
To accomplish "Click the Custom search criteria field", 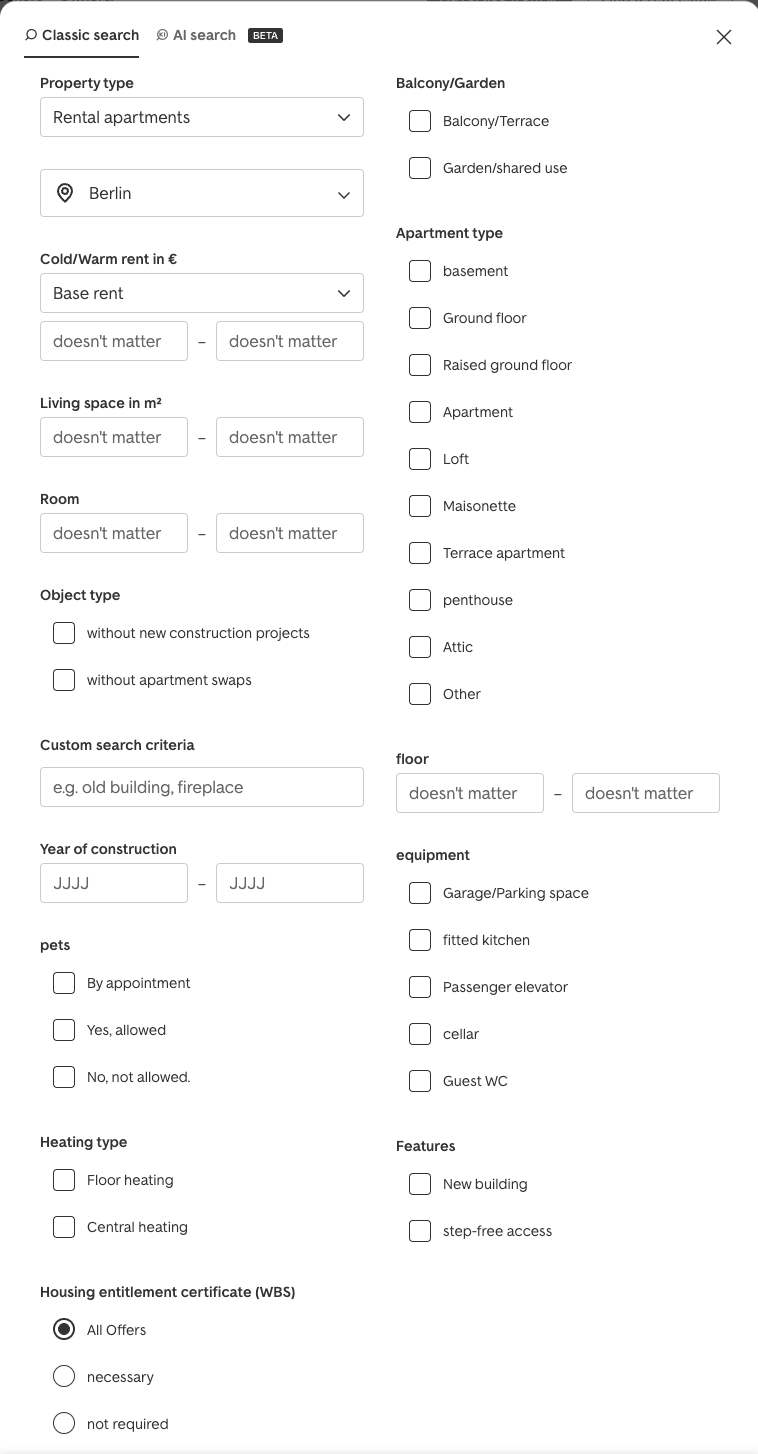I will (202, 787).
